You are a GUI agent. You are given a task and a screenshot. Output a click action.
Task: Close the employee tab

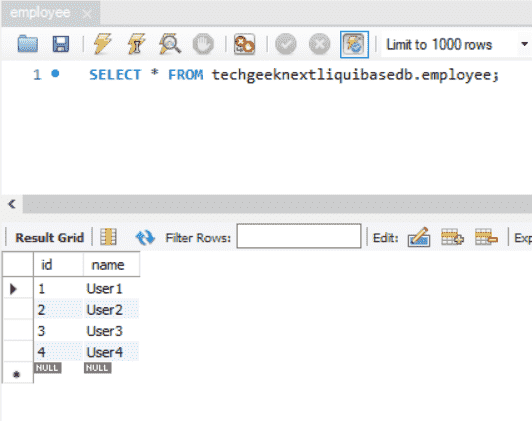87,14
